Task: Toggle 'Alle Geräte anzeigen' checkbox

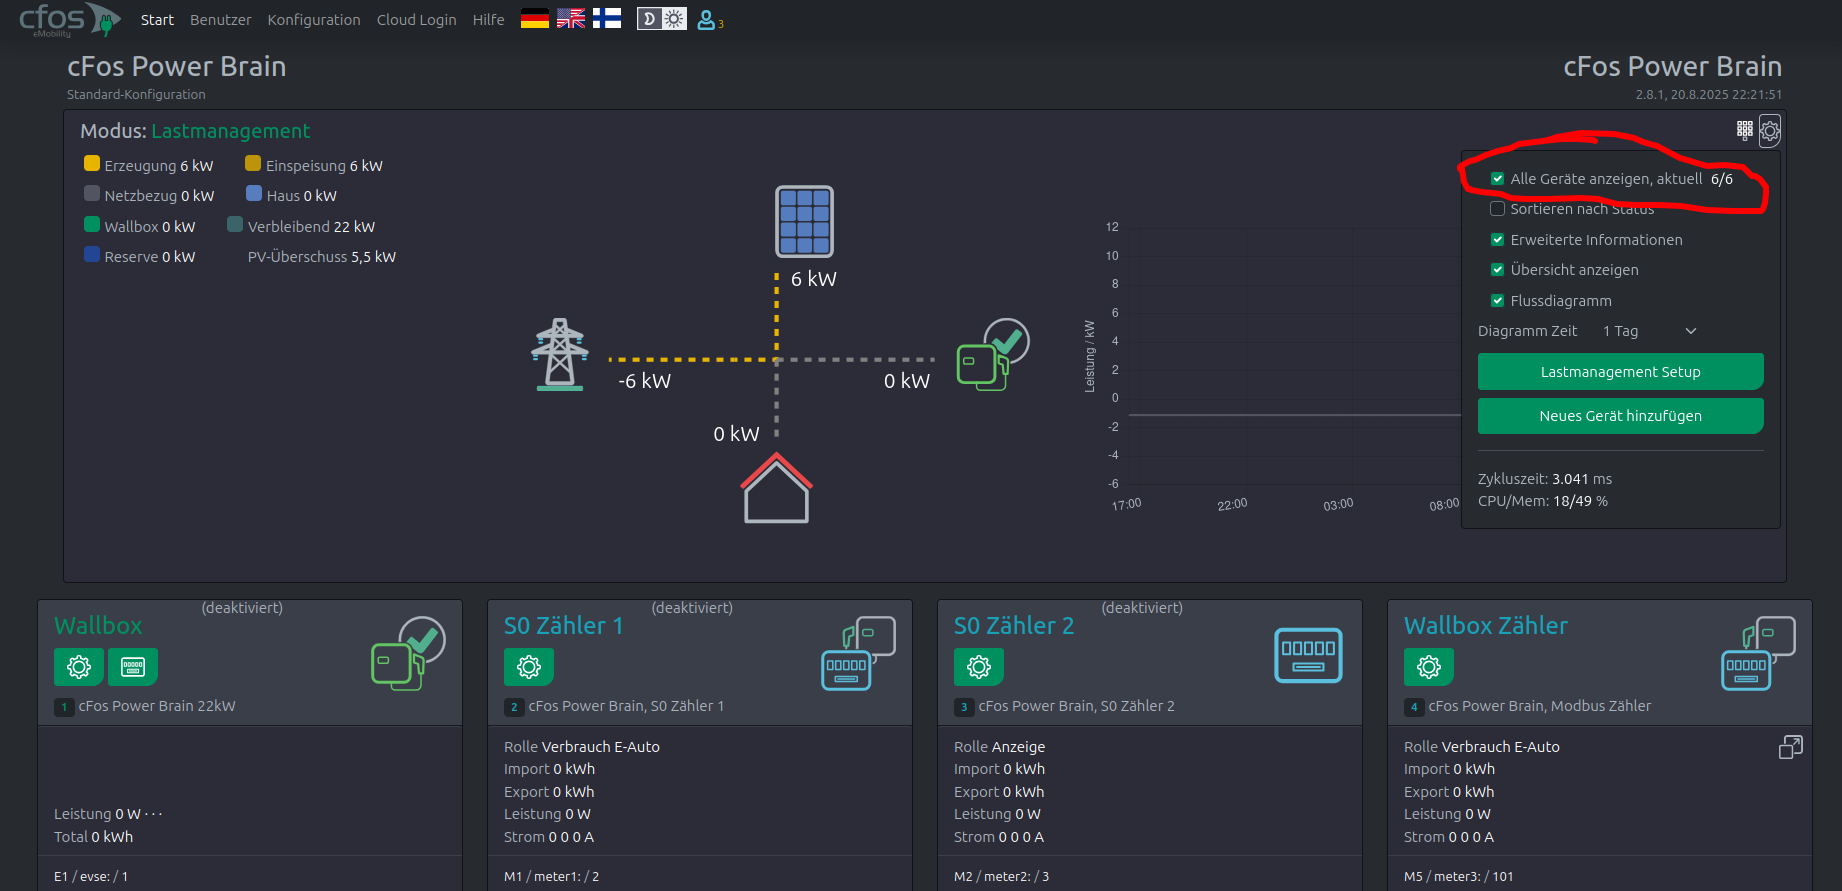Action: click(1497, 179)
